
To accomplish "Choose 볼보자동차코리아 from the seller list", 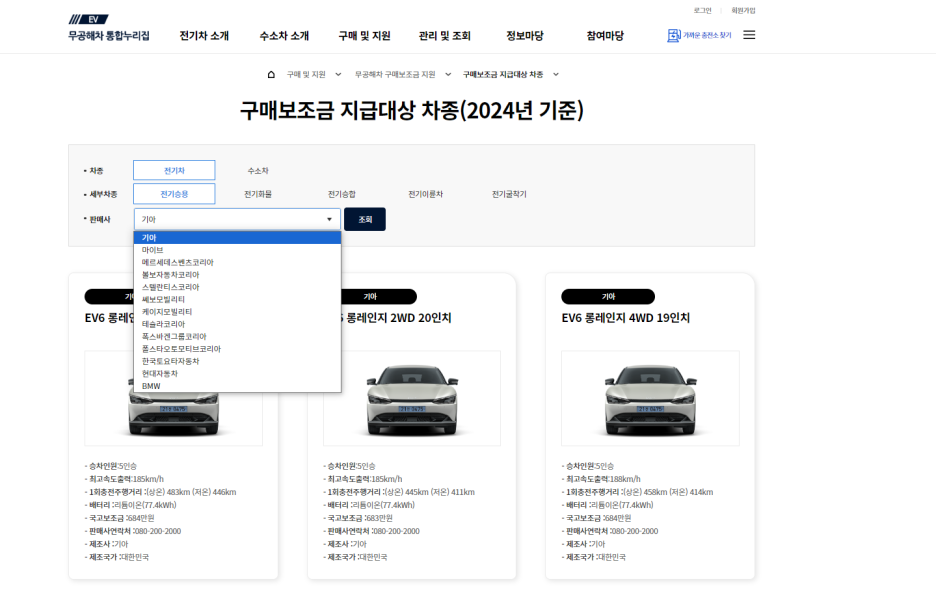I will 238,275.
